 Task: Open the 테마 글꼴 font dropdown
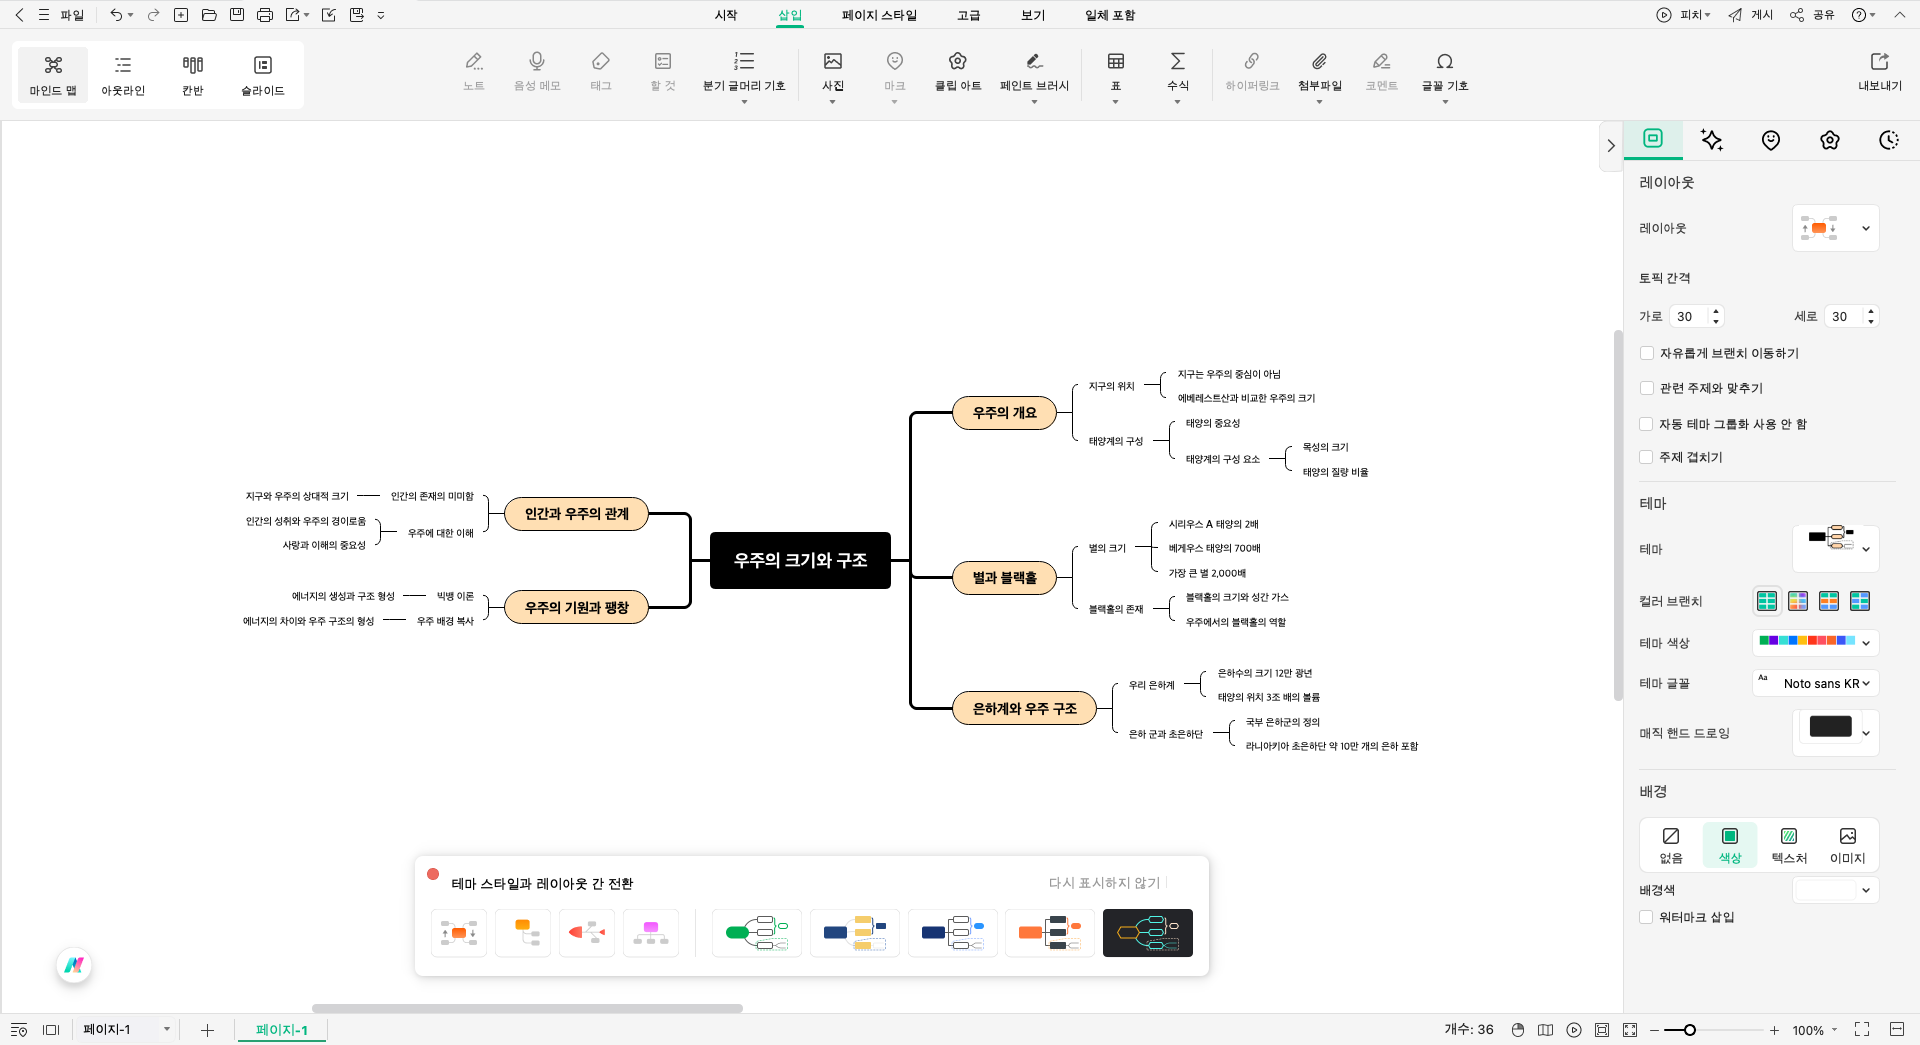point(1816,683)
